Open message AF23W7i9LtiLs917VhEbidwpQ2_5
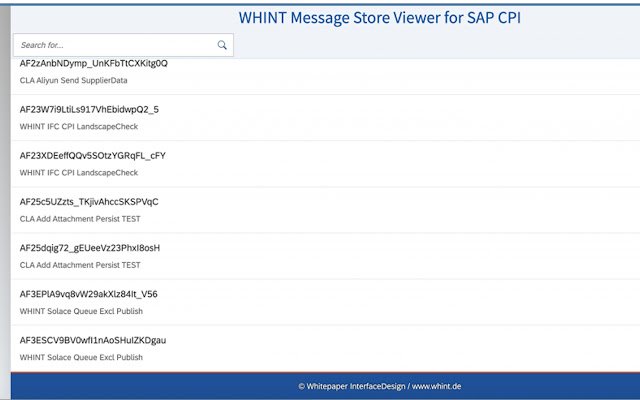Viewport: 640px width, 400px height. click(x=89, y=109)
